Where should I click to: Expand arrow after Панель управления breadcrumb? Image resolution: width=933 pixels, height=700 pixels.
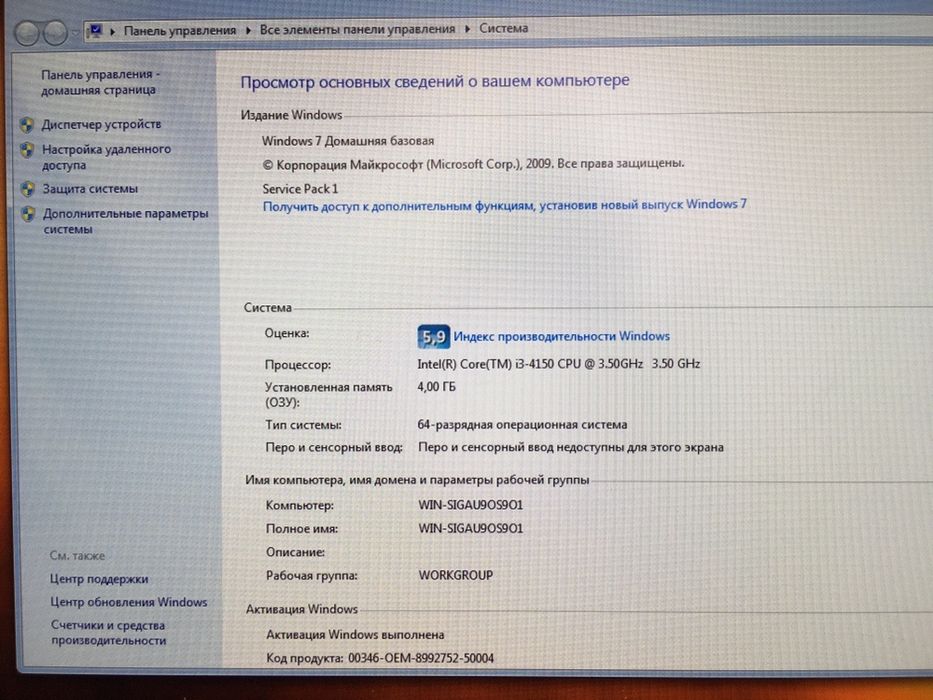click(x=248, y=30)
